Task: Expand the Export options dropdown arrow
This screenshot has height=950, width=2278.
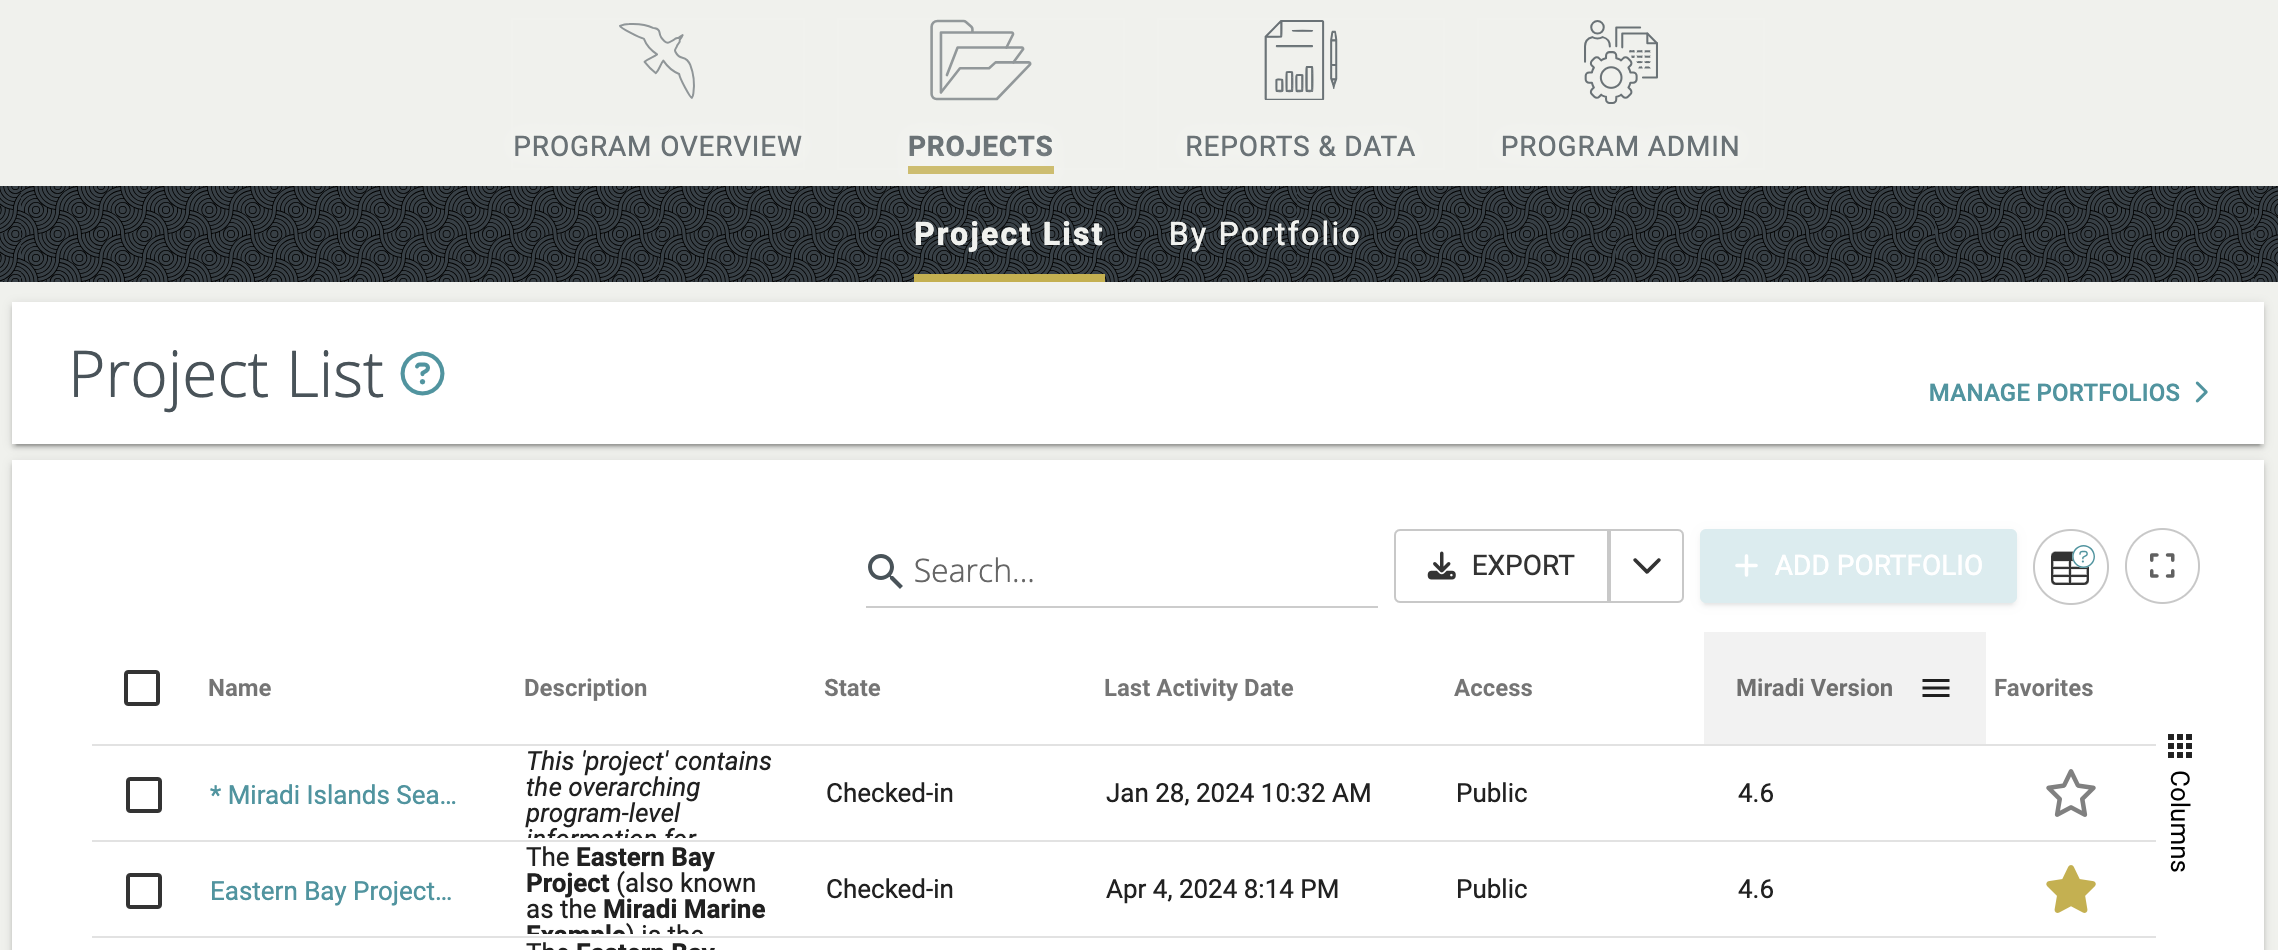Action: (x=1646, y=566)
